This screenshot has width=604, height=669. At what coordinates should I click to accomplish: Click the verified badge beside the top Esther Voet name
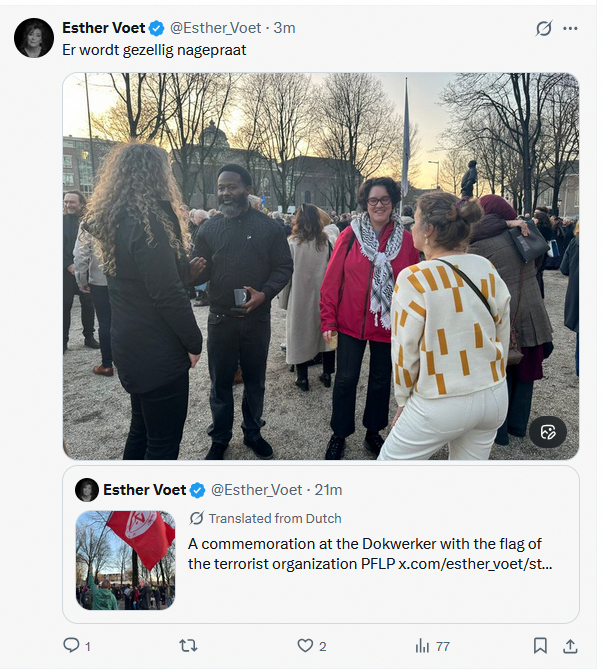pos(157,28)
